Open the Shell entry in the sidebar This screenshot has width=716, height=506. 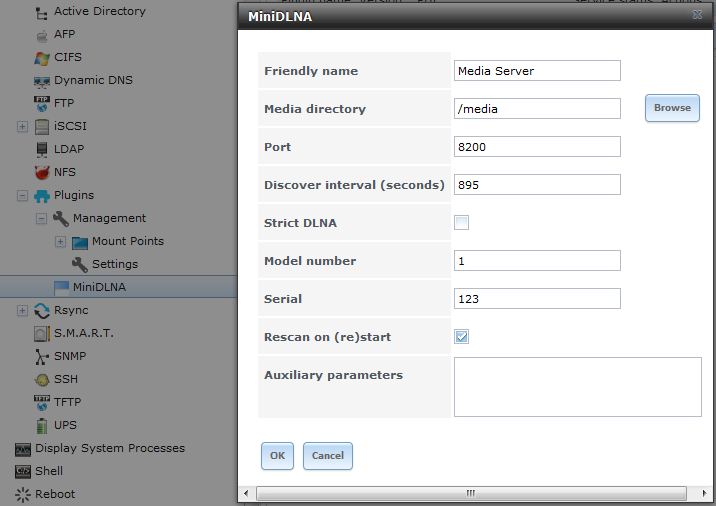pyautogui.click(x=49, y=471)
